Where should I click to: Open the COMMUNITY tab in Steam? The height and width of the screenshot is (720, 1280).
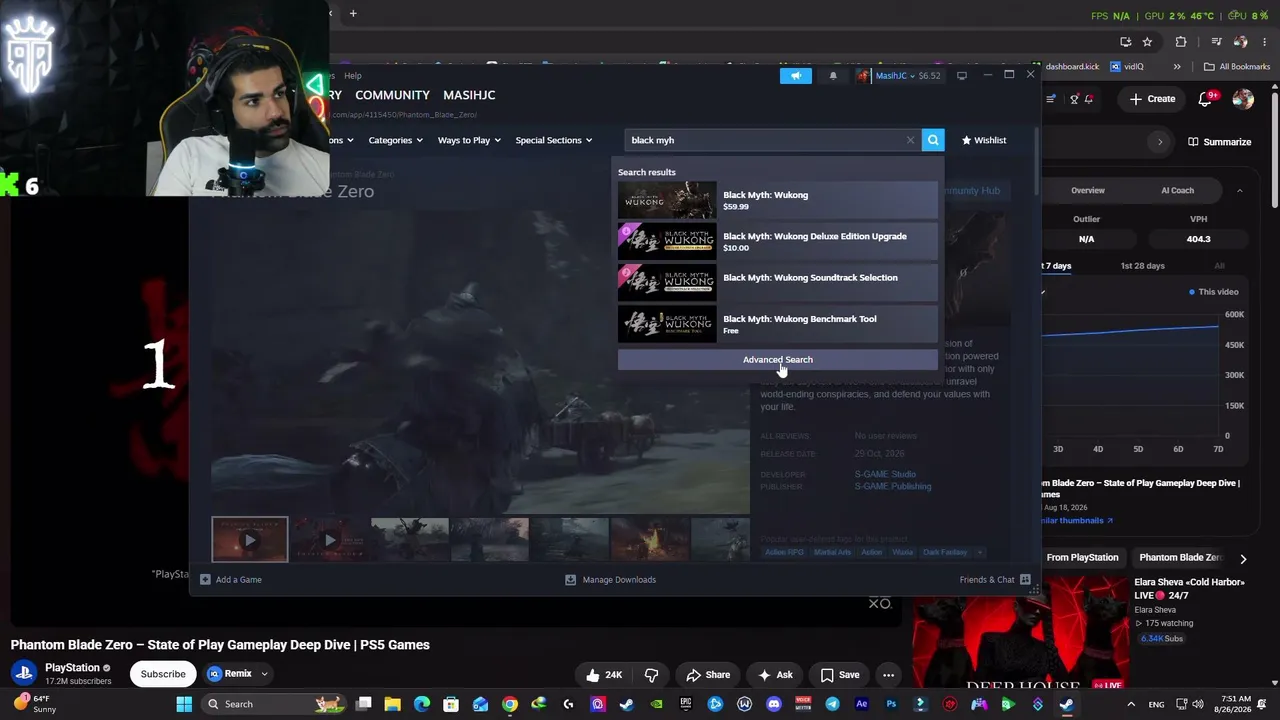[x=392, y=95]
